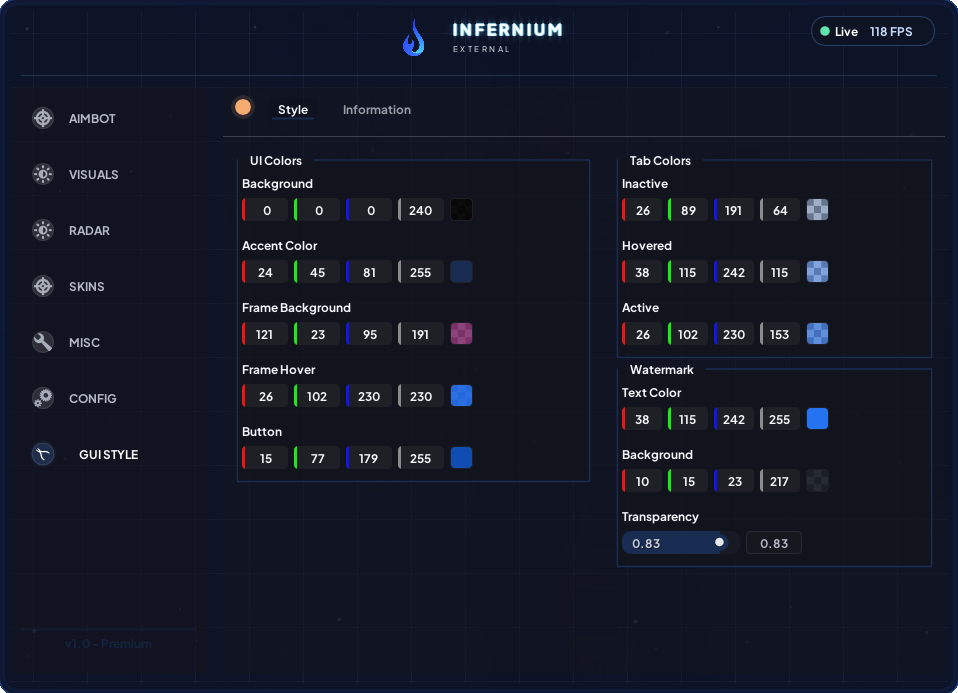This screenshot has width=958, height=693.
Task: Click Inactive alpha field 64
Action: coord(780,210)
